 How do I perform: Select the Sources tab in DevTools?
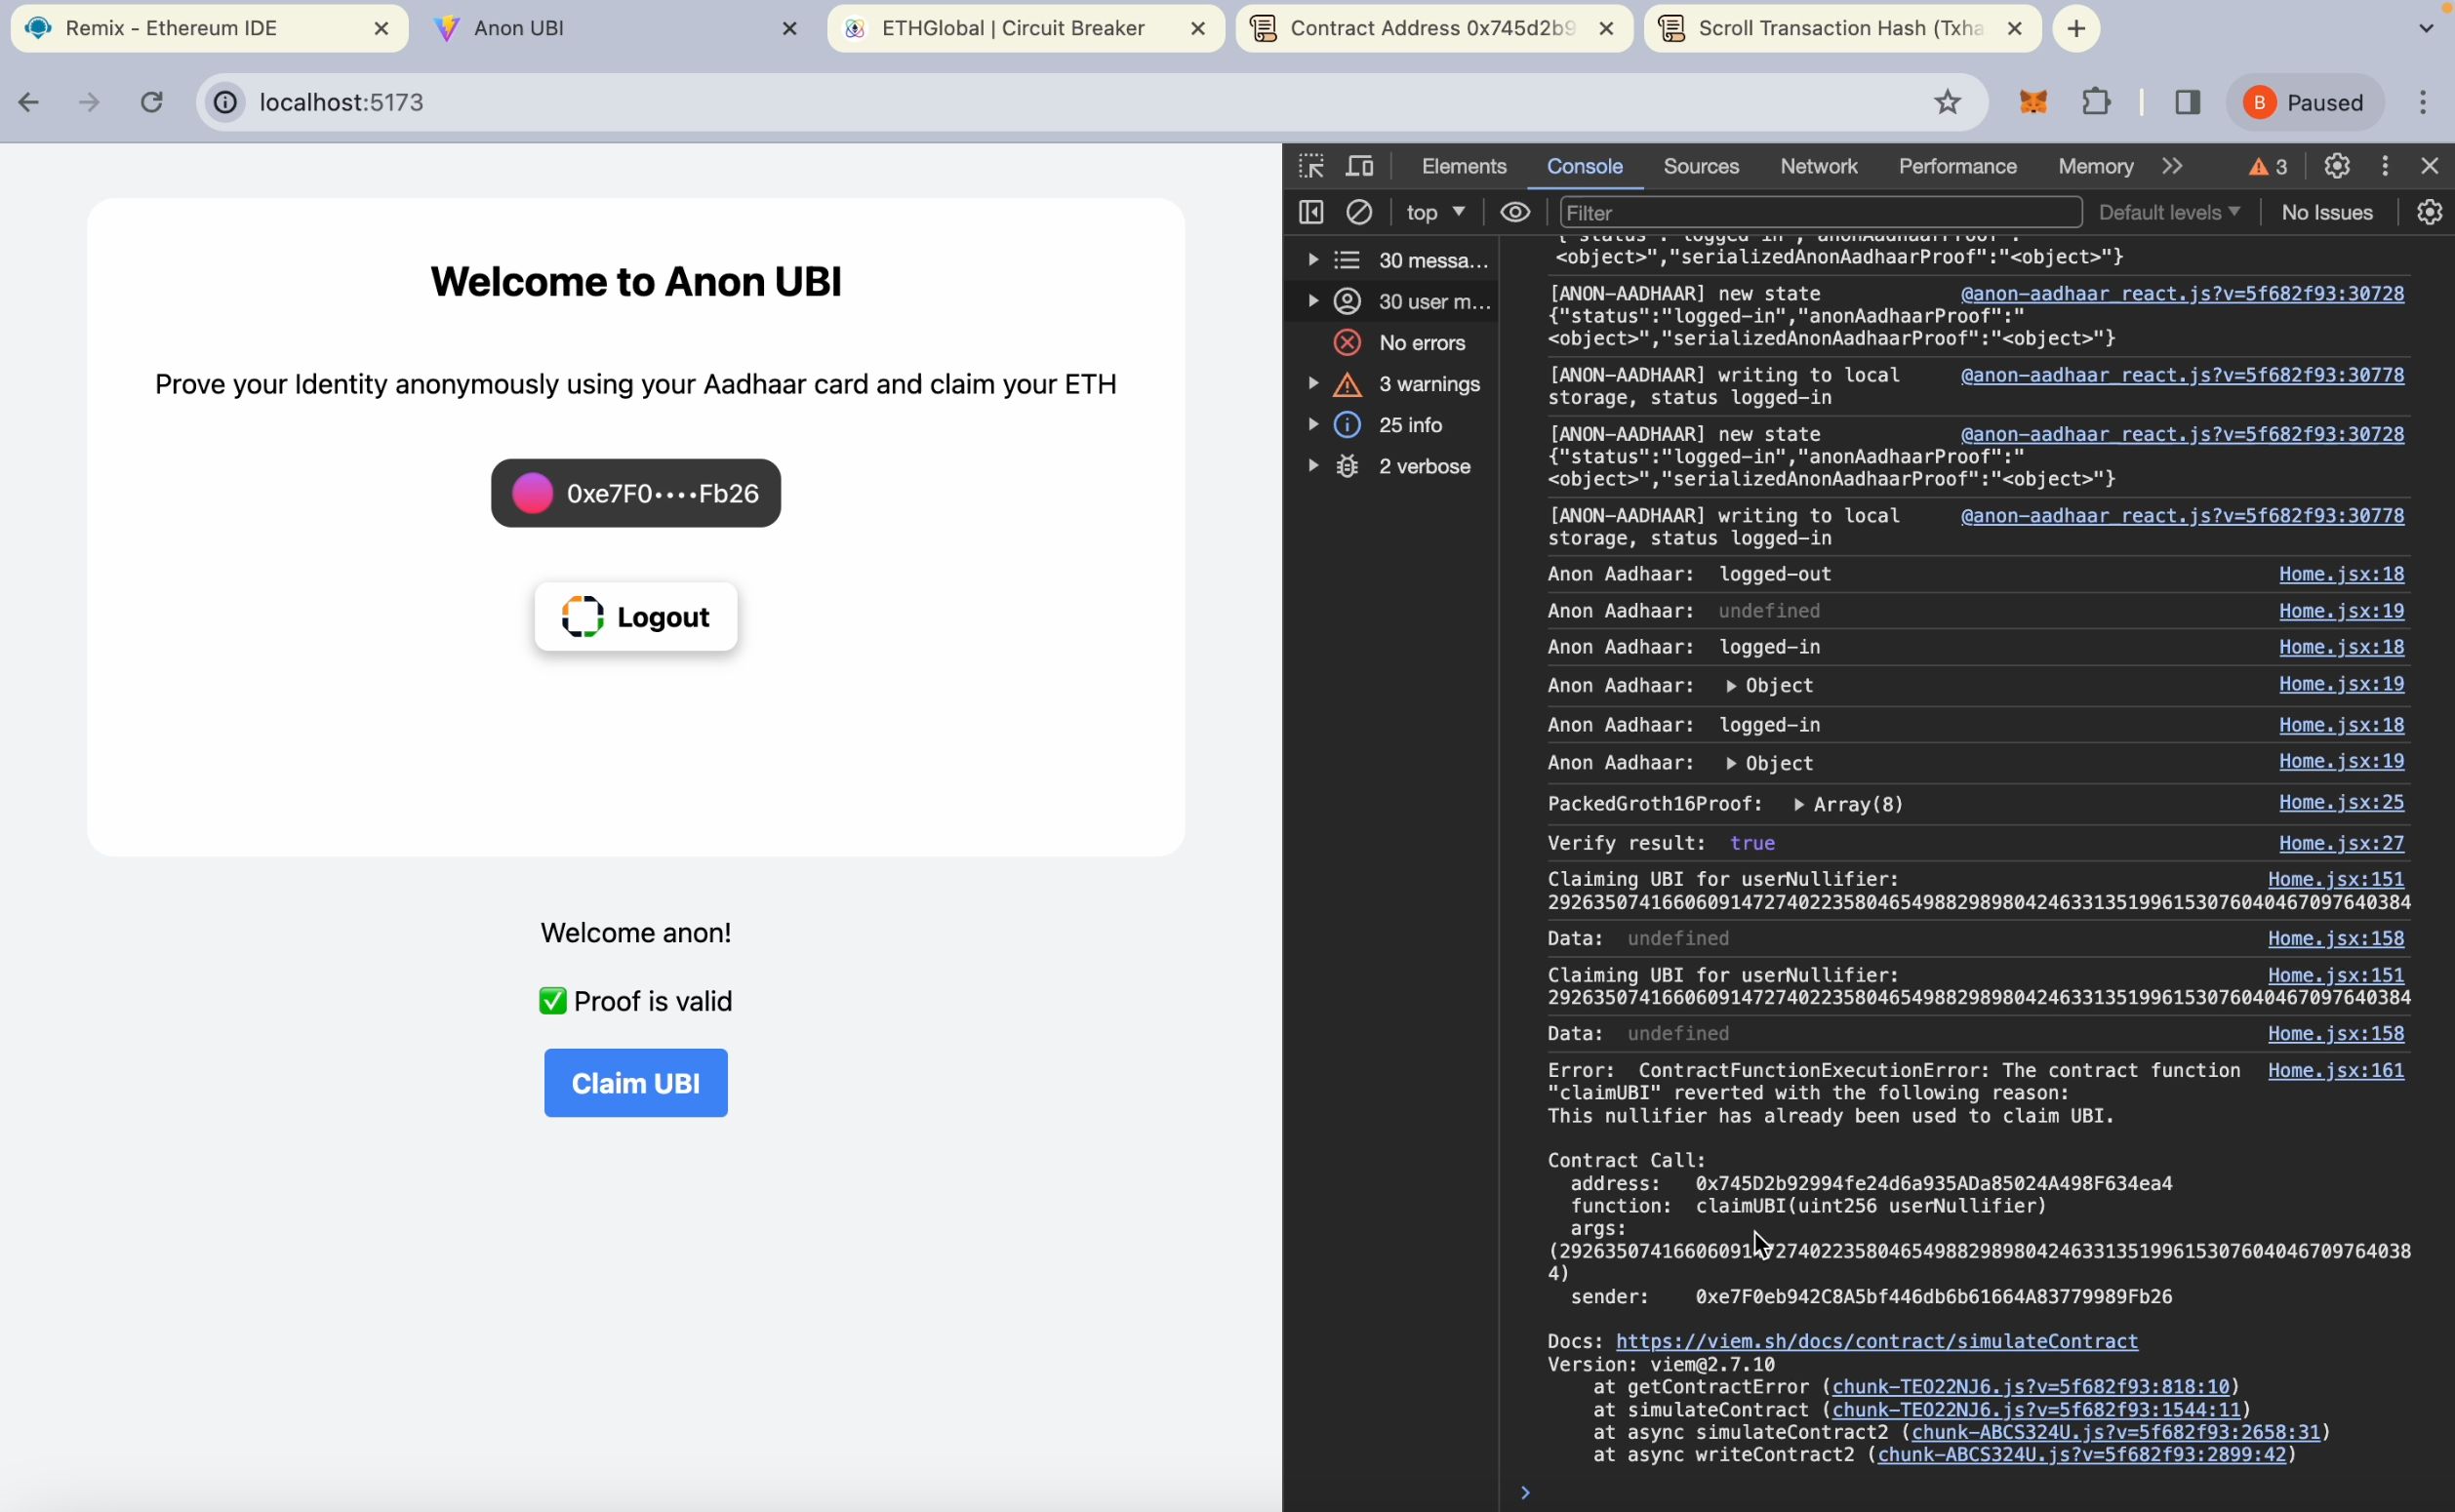click(1699, 165)
